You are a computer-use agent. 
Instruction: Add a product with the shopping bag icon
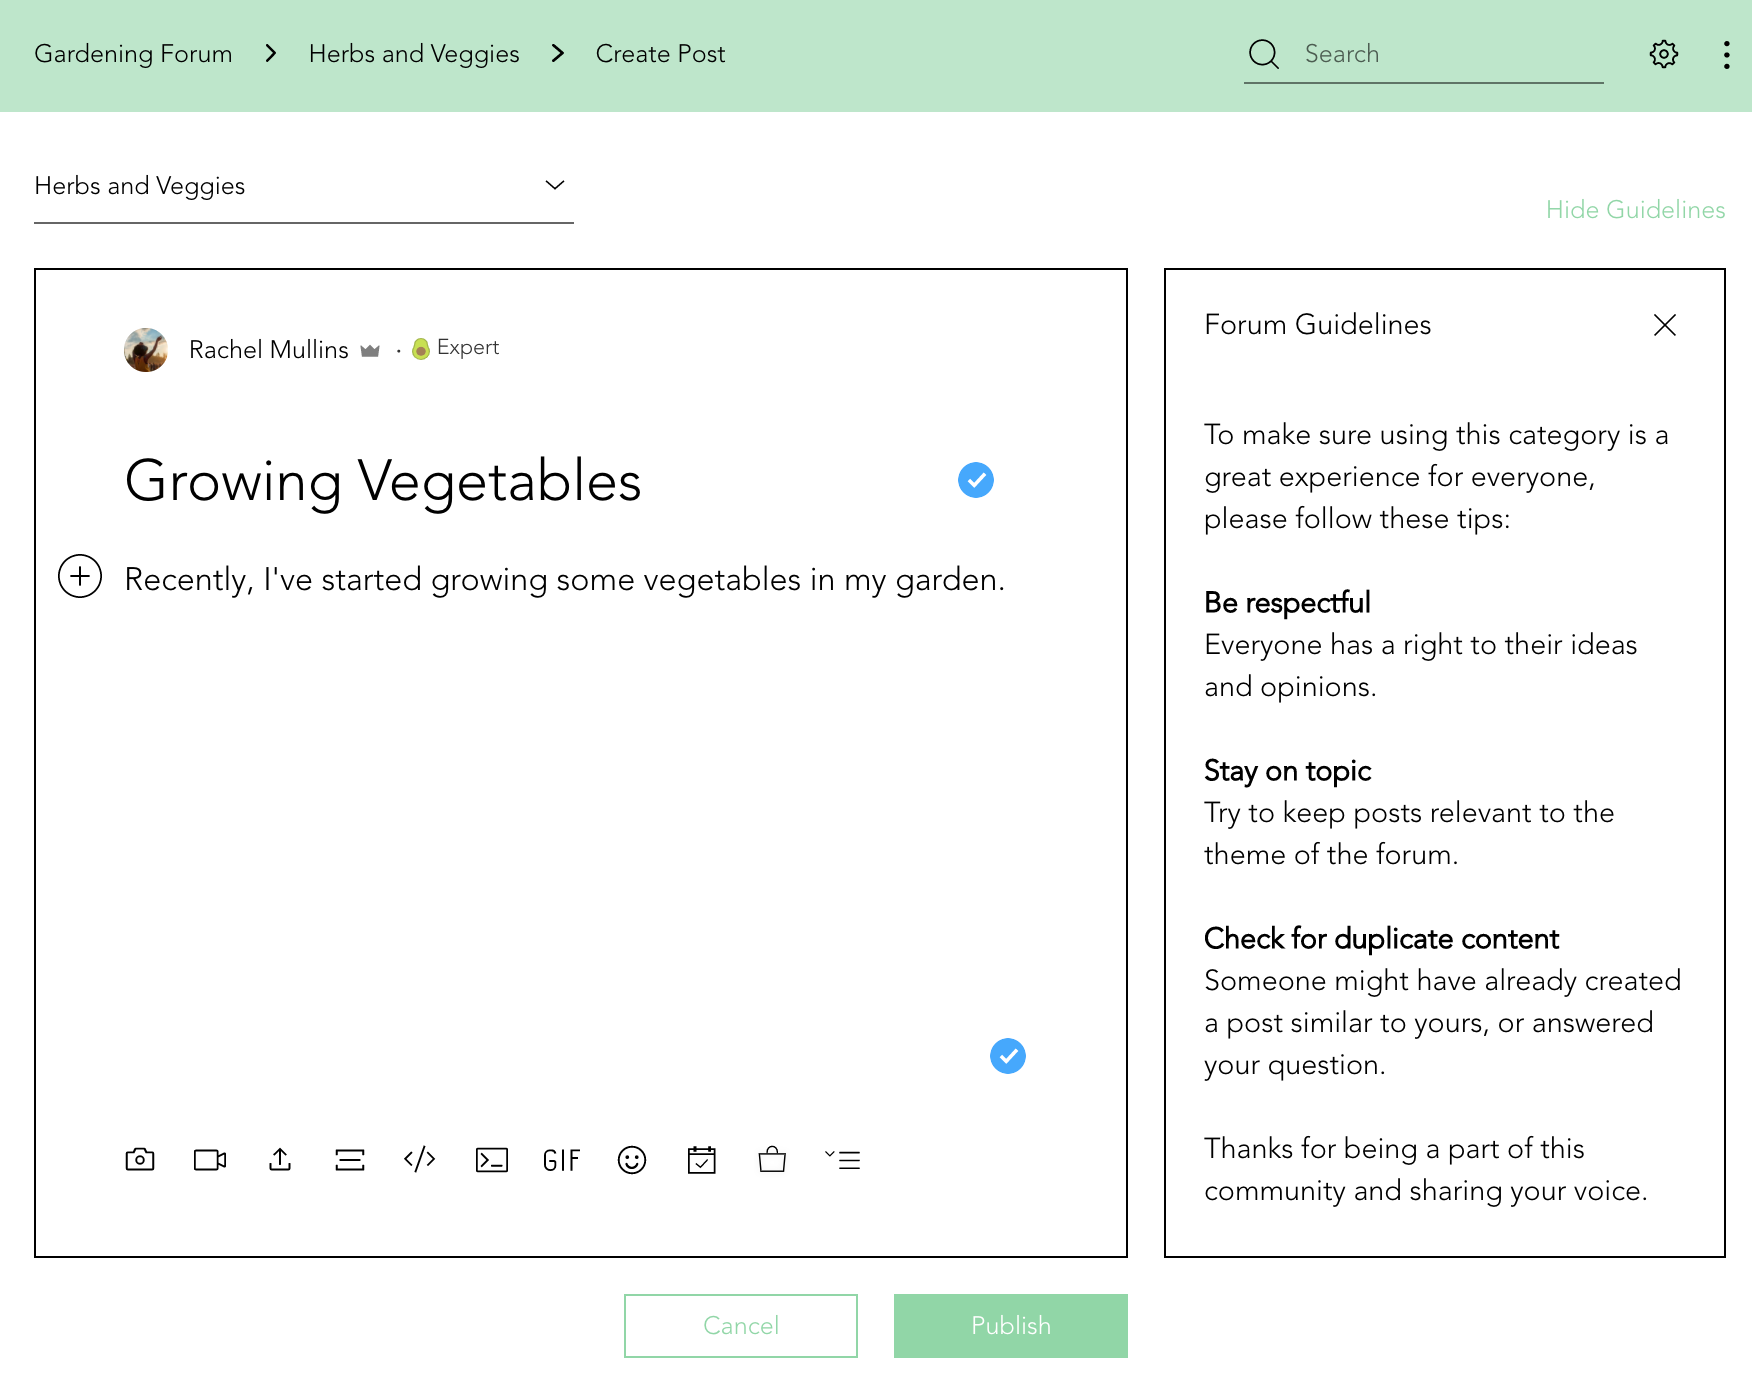point(772,1159)
